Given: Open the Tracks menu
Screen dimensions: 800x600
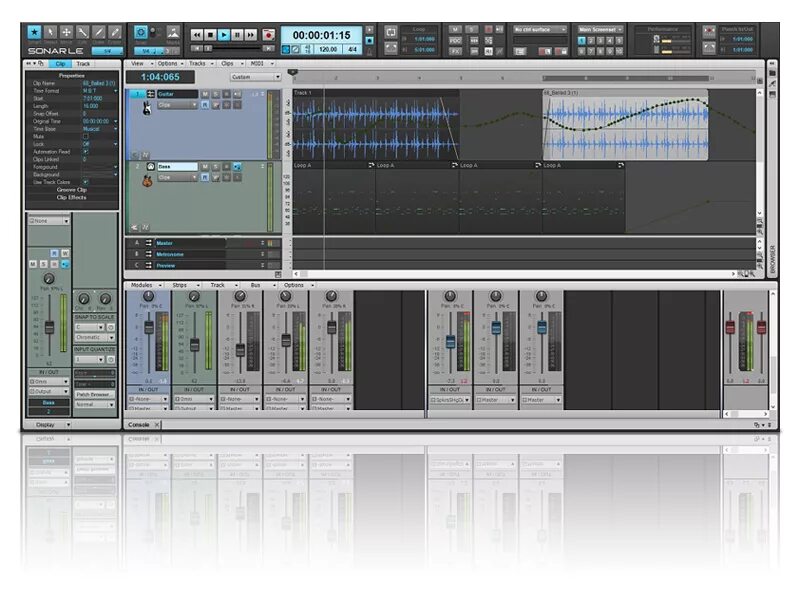Looking at the screenshot, I should (201, 64).
